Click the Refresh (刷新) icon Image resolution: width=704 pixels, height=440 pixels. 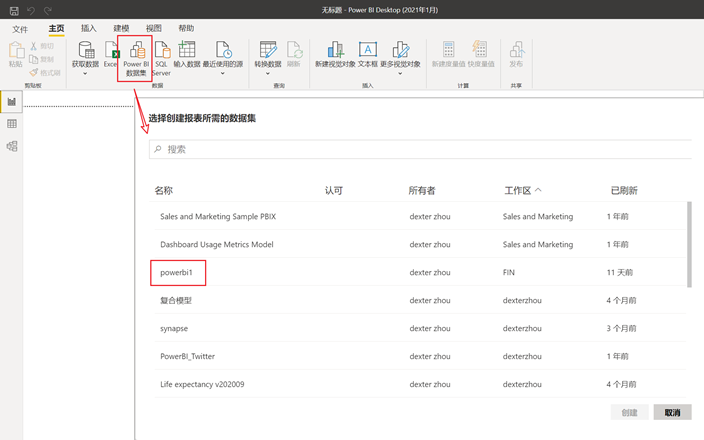tap(295, 49)
